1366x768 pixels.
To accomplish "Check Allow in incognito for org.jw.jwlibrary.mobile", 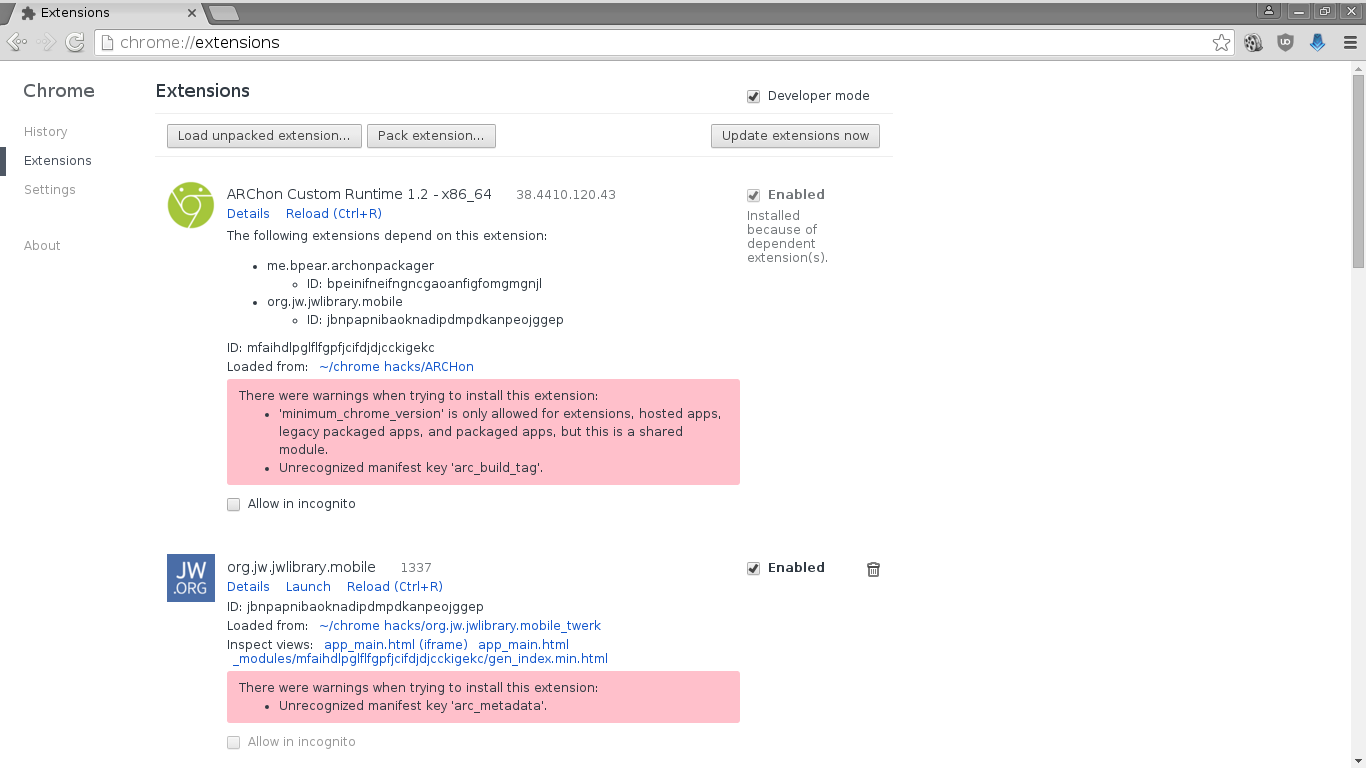I will (234, 742).
